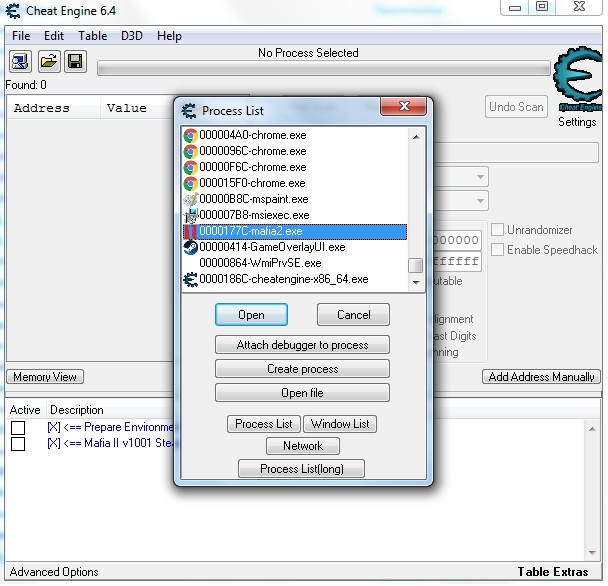
Task: Check the Mafia II v1001 active box
Action: tap(18, 444)
